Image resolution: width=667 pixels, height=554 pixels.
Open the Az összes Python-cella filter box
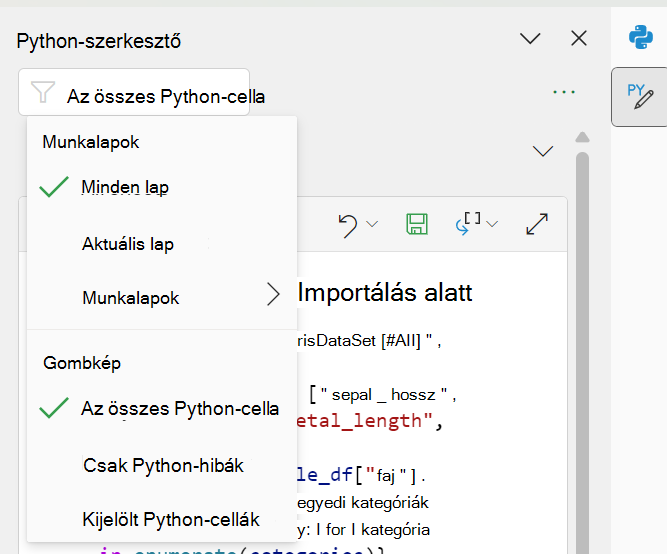click(x=134, y=92)
